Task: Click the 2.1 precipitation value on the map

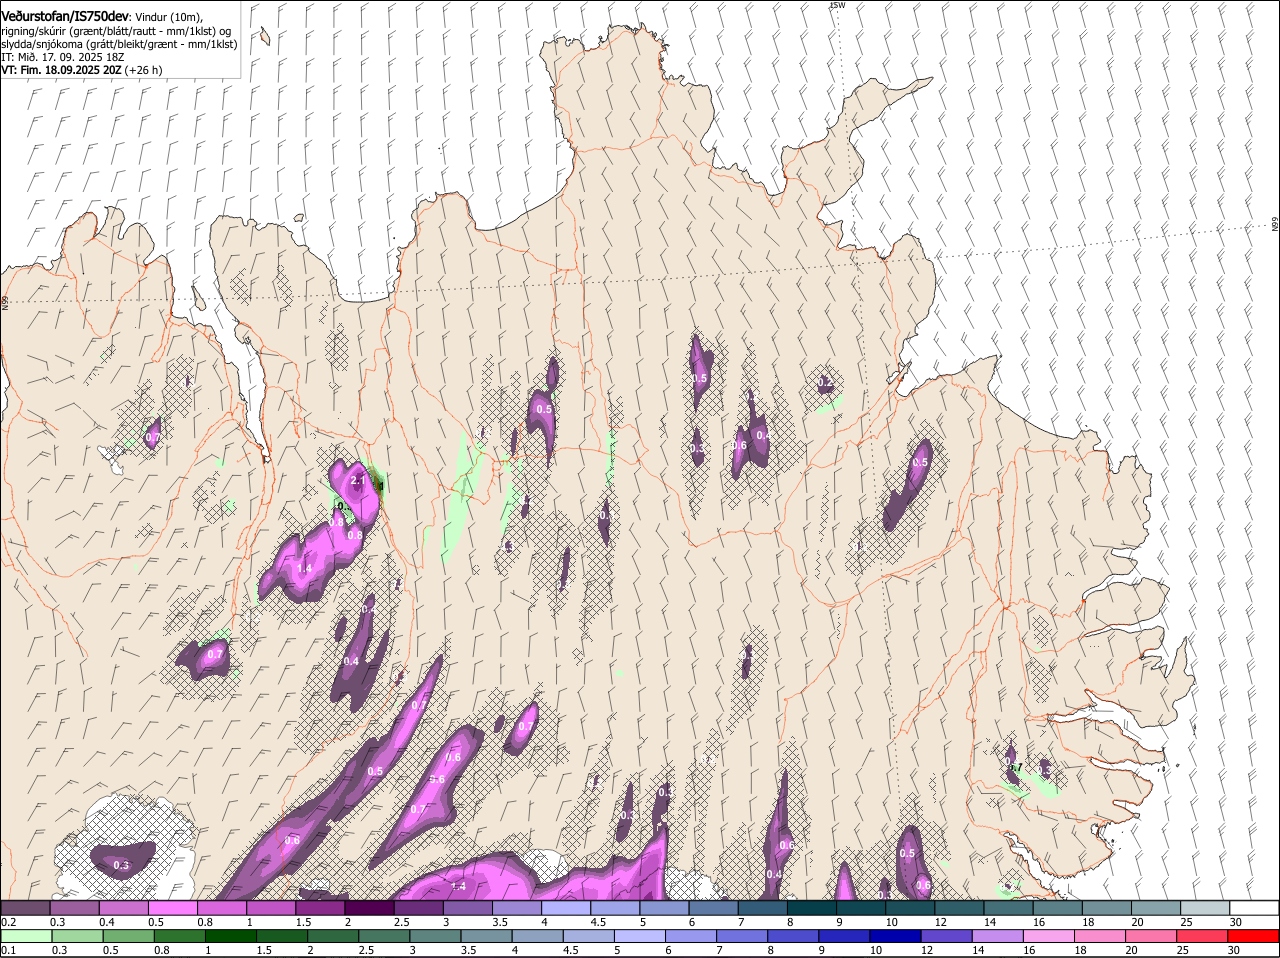Action: (x=359, y=482)
